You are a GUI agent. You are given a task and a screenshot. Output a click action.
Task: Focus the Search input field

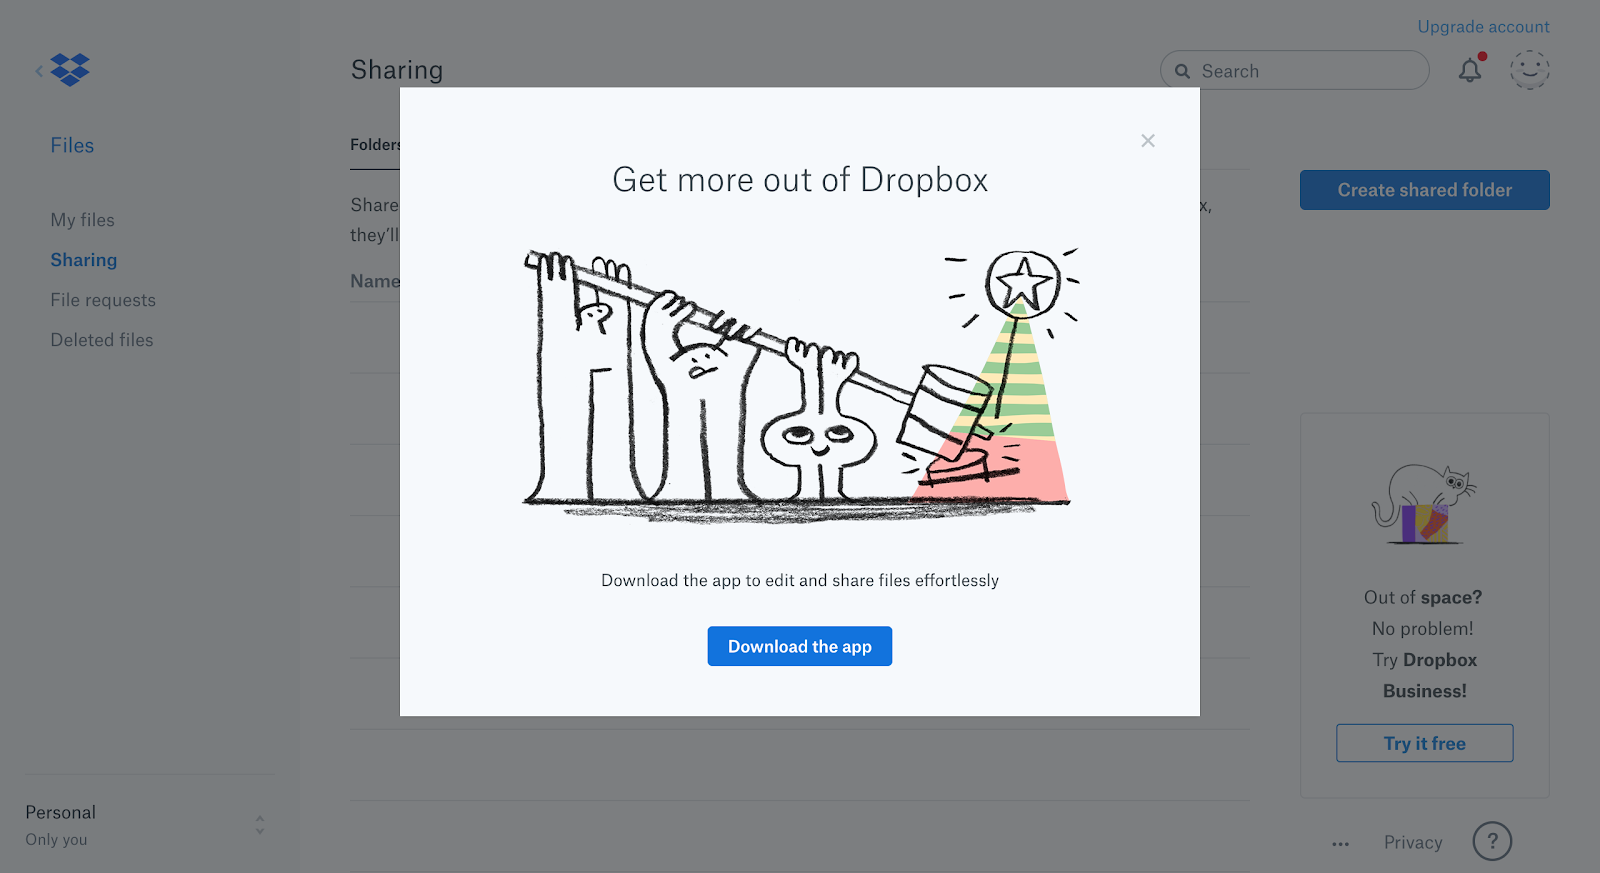[x=1295, y=70]
